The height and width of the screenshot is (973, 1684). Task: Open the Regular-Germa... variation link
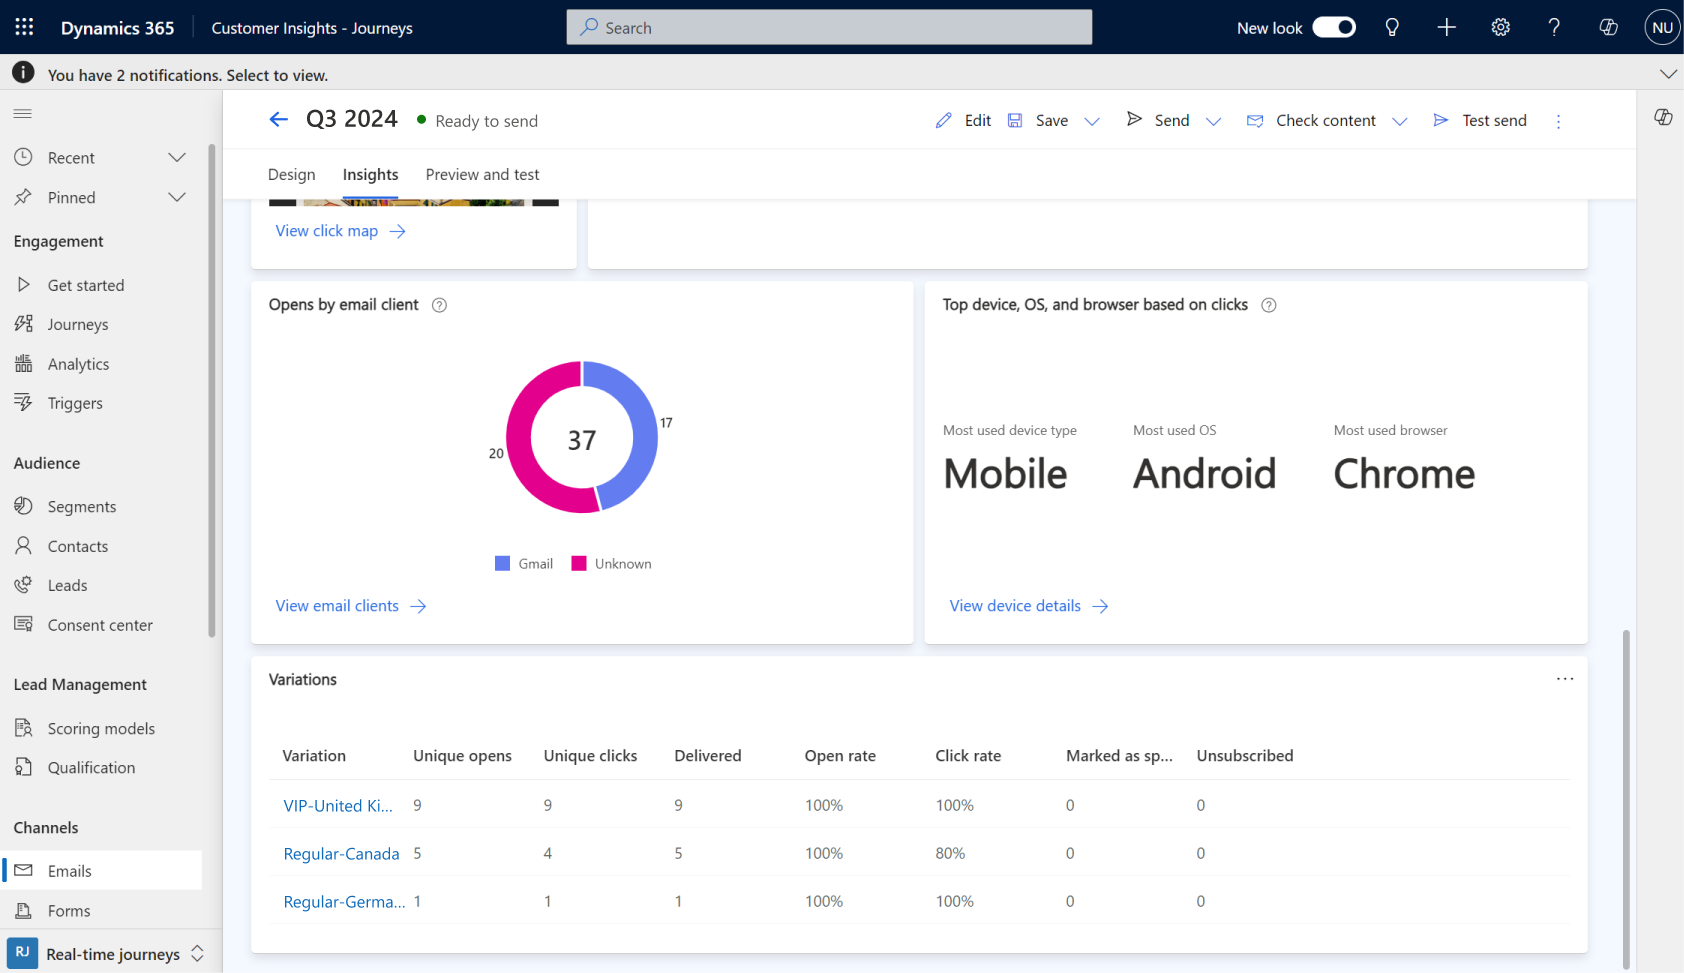pos(344,901)
